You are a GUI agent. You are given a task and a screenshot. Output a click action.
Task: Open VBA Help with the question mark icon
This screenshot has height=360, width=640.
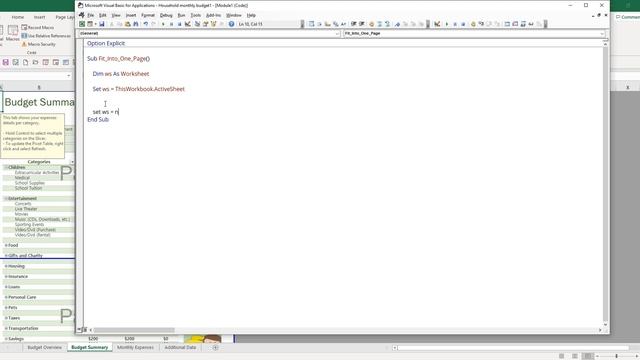231,24
